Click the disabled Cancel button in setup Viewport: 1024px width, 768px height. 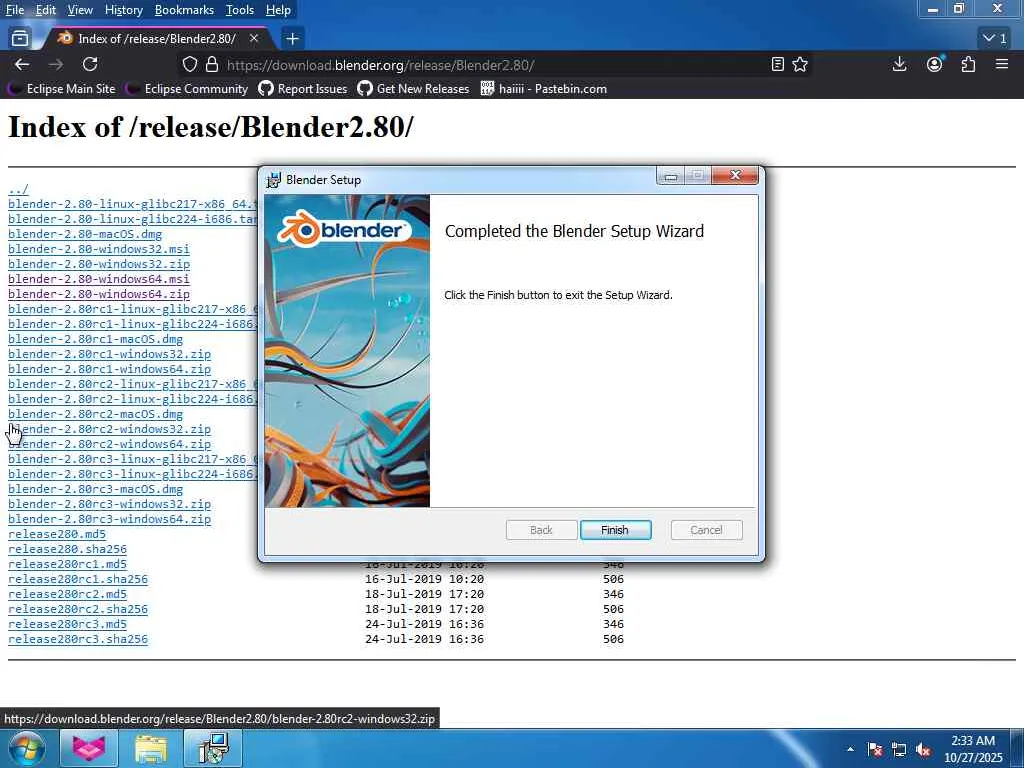pos(706,530)
